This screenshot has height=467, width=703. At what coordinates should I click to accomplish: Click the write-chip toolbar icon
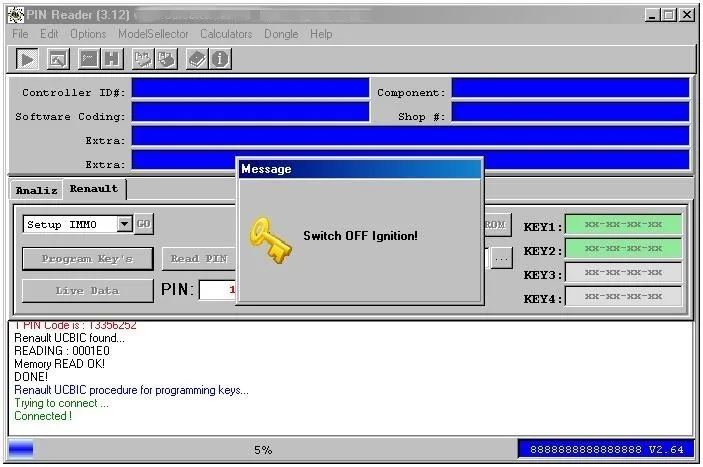[x=166, y=59]
